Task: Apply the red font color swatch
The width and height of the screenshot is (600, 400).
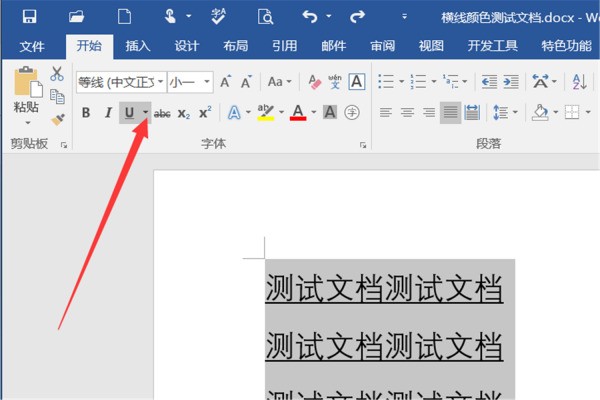Action: pyautogui.click(x=297, y=113)
